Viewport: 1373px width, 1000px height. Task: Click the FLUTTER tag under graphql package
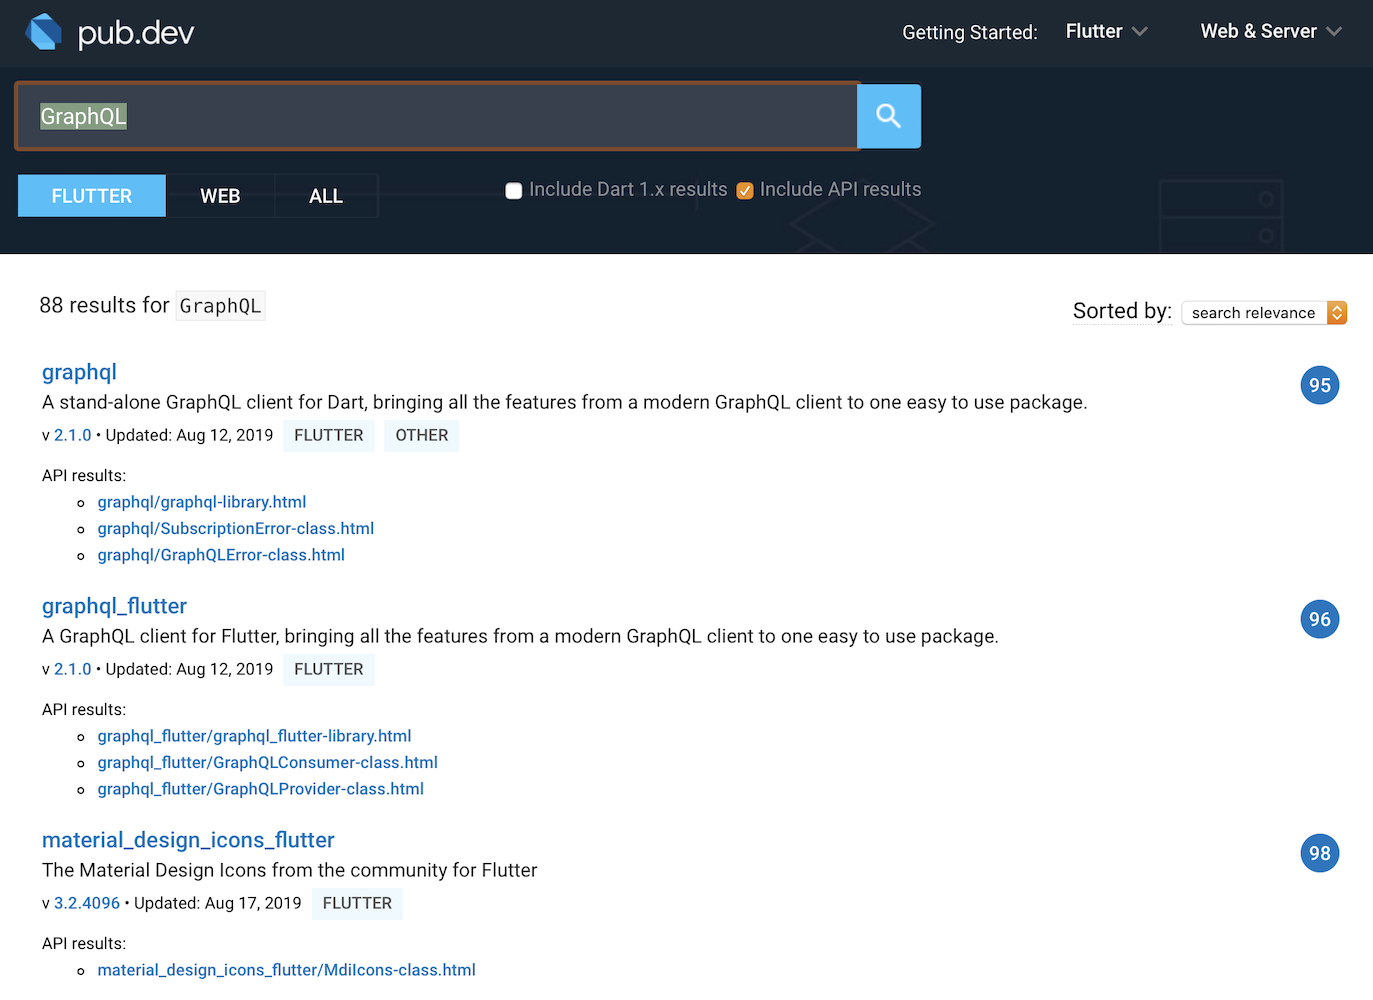tap(329, 435)
